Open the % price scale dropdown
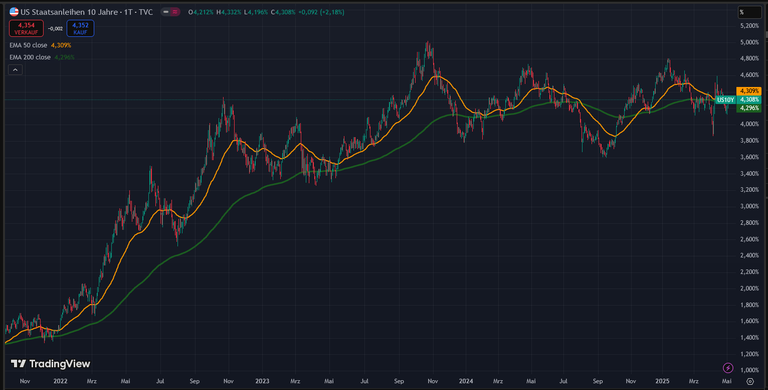Screen dimensions: 768x390 [749, 12]
